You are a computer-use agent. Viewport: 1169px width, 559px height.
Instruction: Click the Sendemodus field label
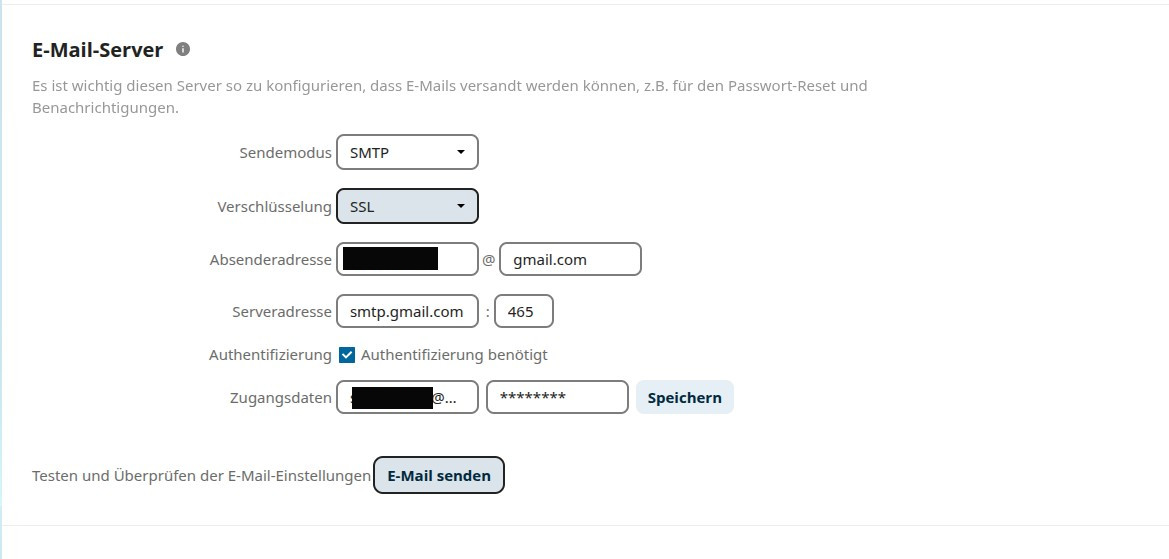pos(285,153)
